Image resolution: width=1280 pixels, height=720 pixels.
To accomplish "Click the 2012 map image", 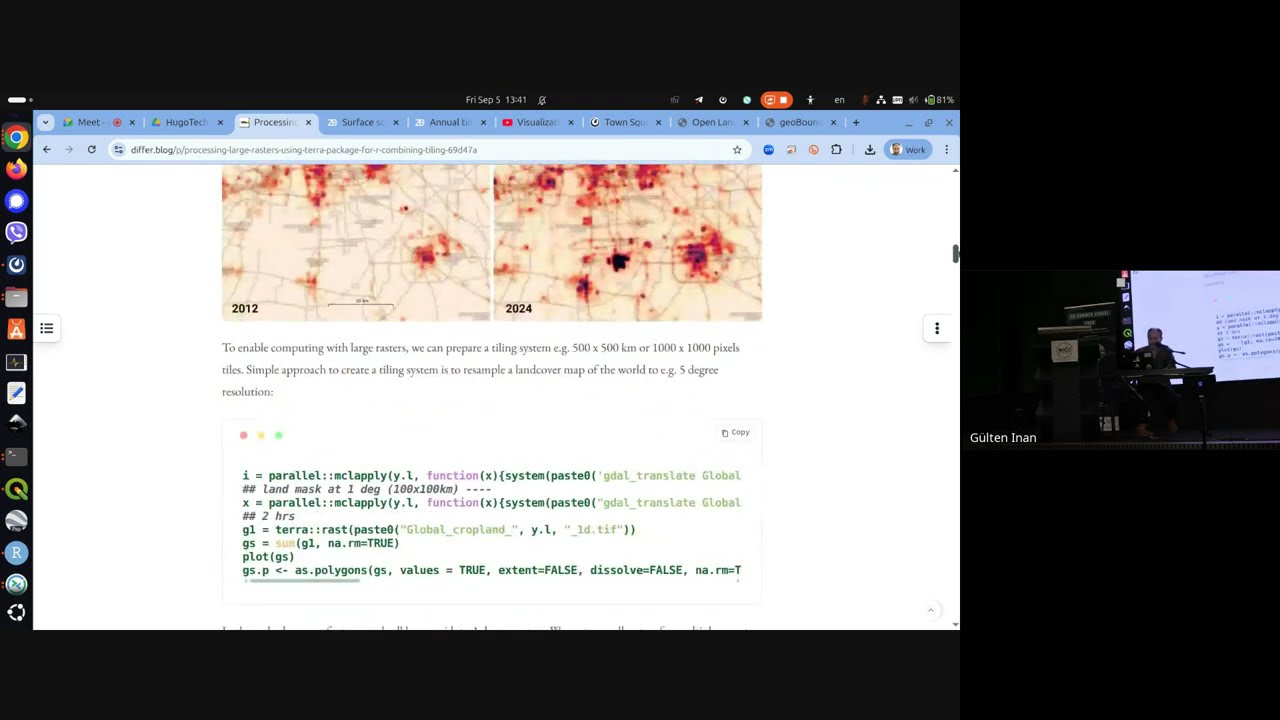I will (356, 243).
